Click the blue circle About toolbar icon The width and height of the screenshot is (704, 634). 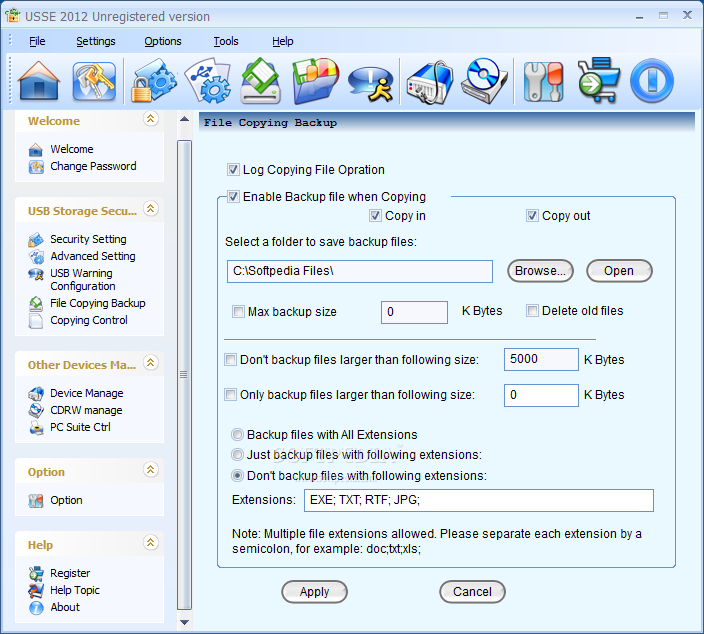pyautogui.click(x=652, y=81)
